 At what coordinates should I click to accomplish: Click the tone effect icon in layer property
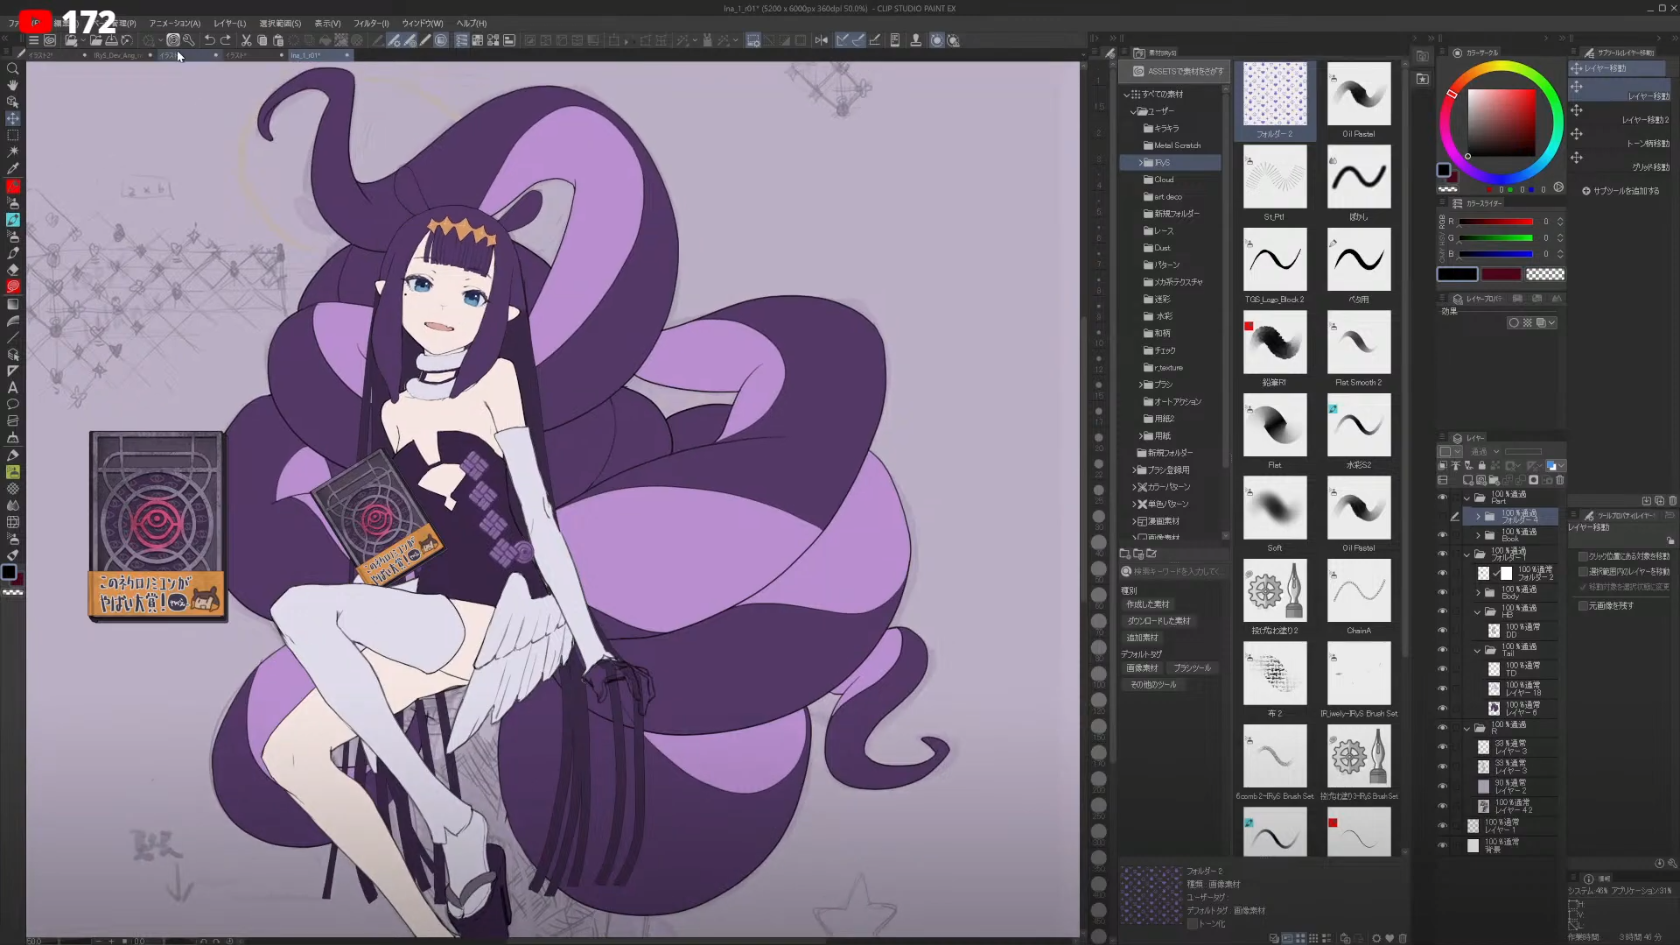pos(1527,323)
